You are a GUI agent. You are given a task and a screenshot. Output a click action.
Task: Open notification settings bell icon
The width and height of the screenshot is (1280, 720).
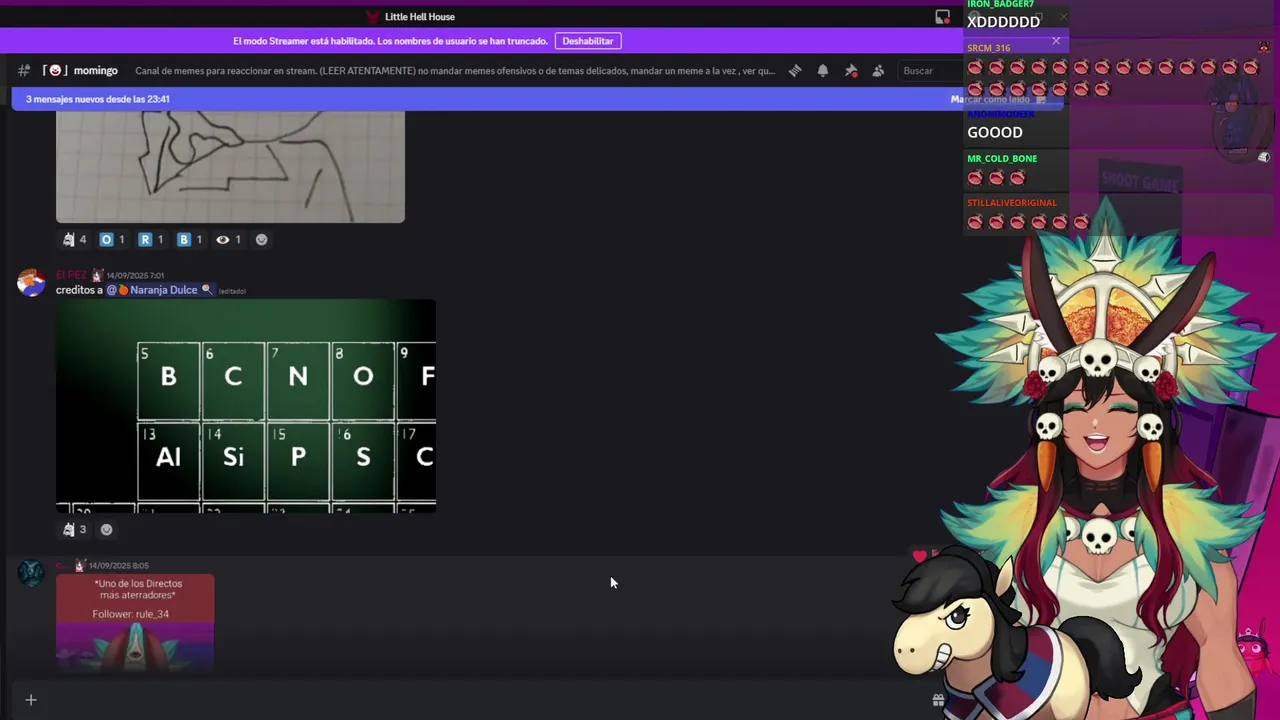pos(823,71)
